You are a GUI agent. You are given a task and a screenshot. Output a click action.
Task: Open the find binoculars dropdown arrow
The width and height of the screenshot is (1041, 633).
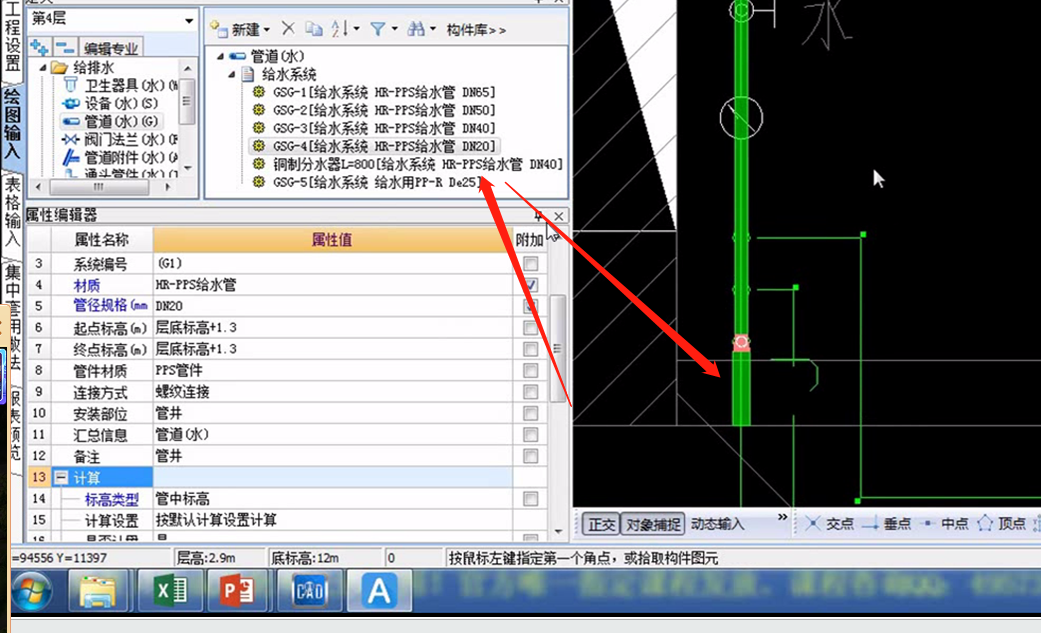[x=433, y=29]
